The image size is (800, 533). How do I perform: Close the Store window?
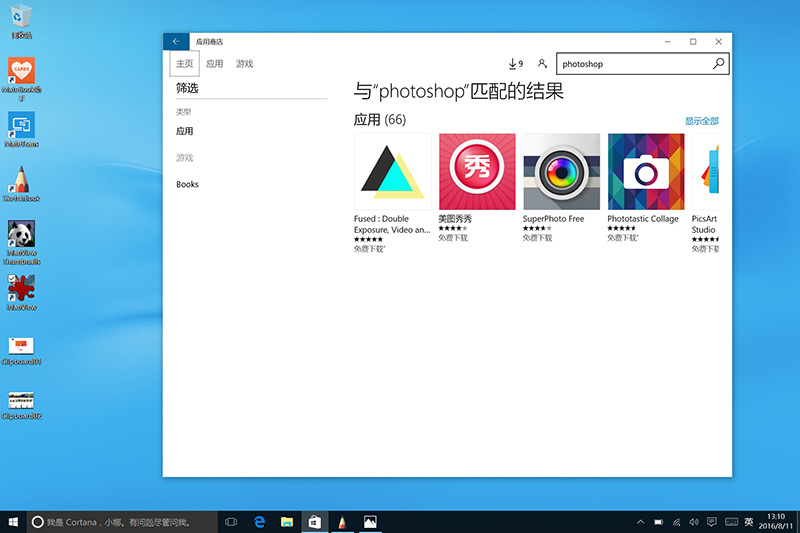pos(718,42)
